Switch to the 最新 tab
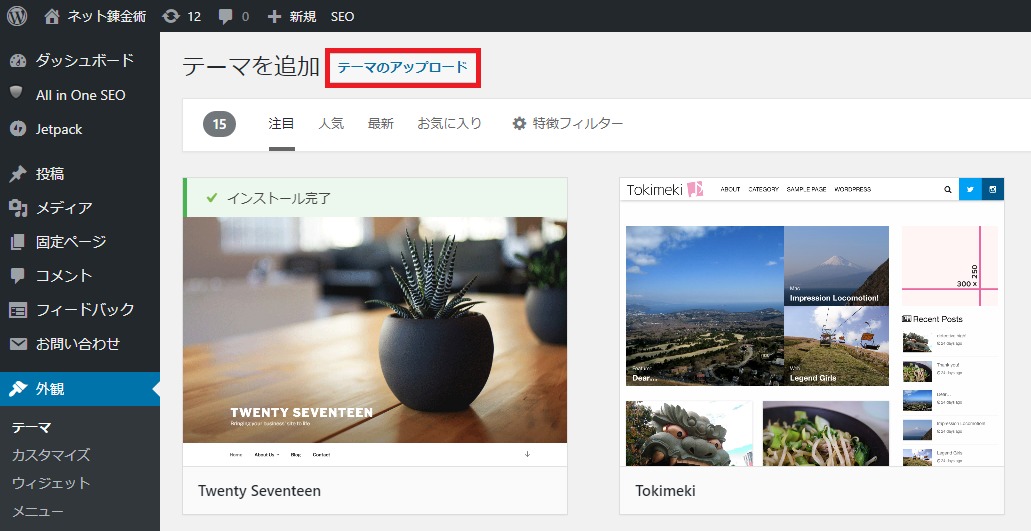The image size is (1031, 531). (381, 123)
